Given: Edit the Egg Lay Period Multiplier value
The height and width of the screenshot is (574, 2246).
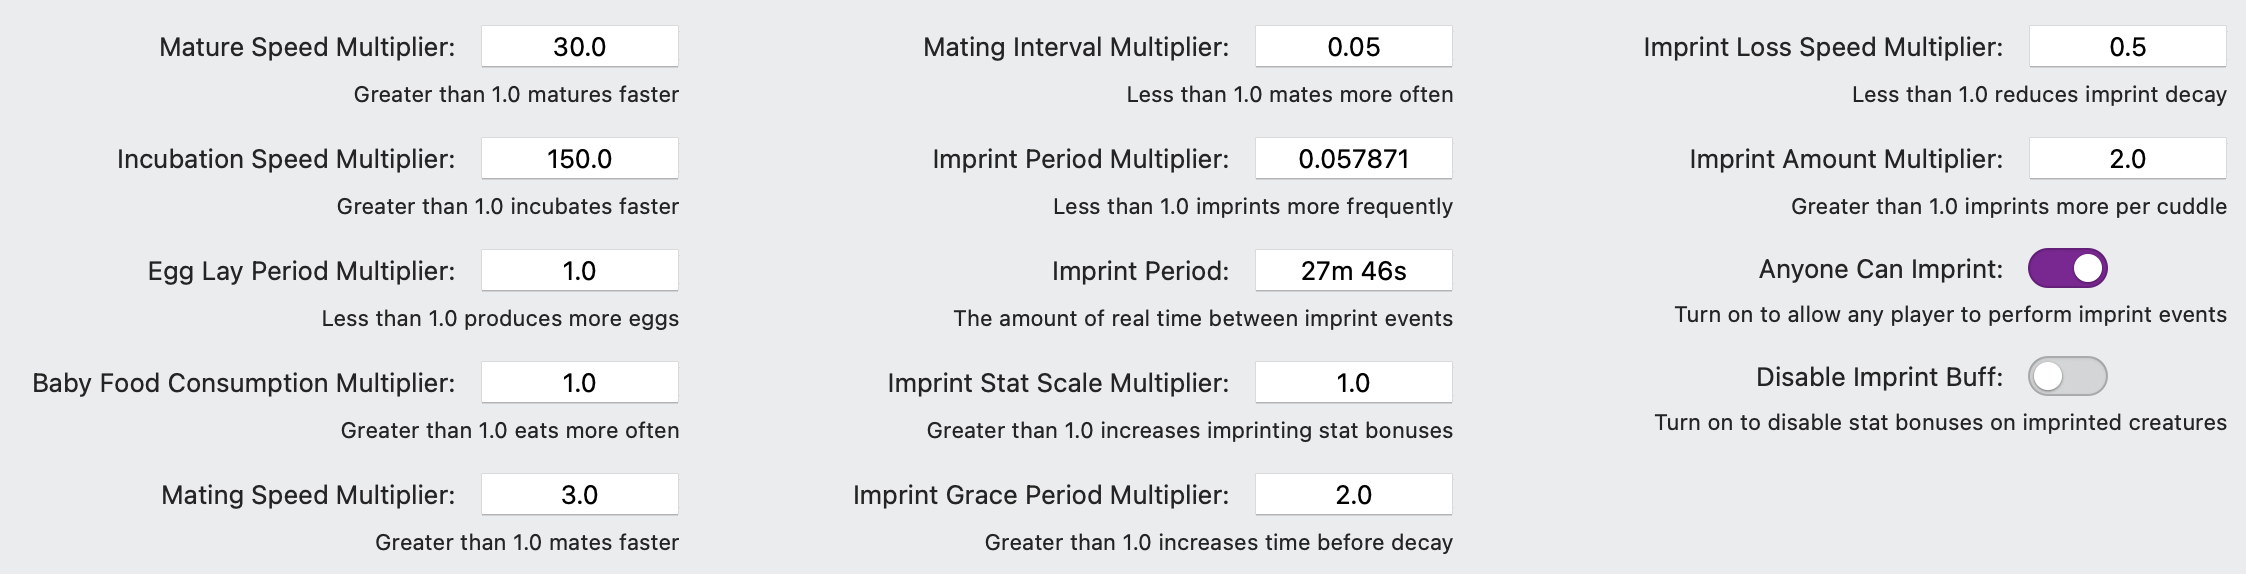Looking at the screenshot, I should click(580, 271).
